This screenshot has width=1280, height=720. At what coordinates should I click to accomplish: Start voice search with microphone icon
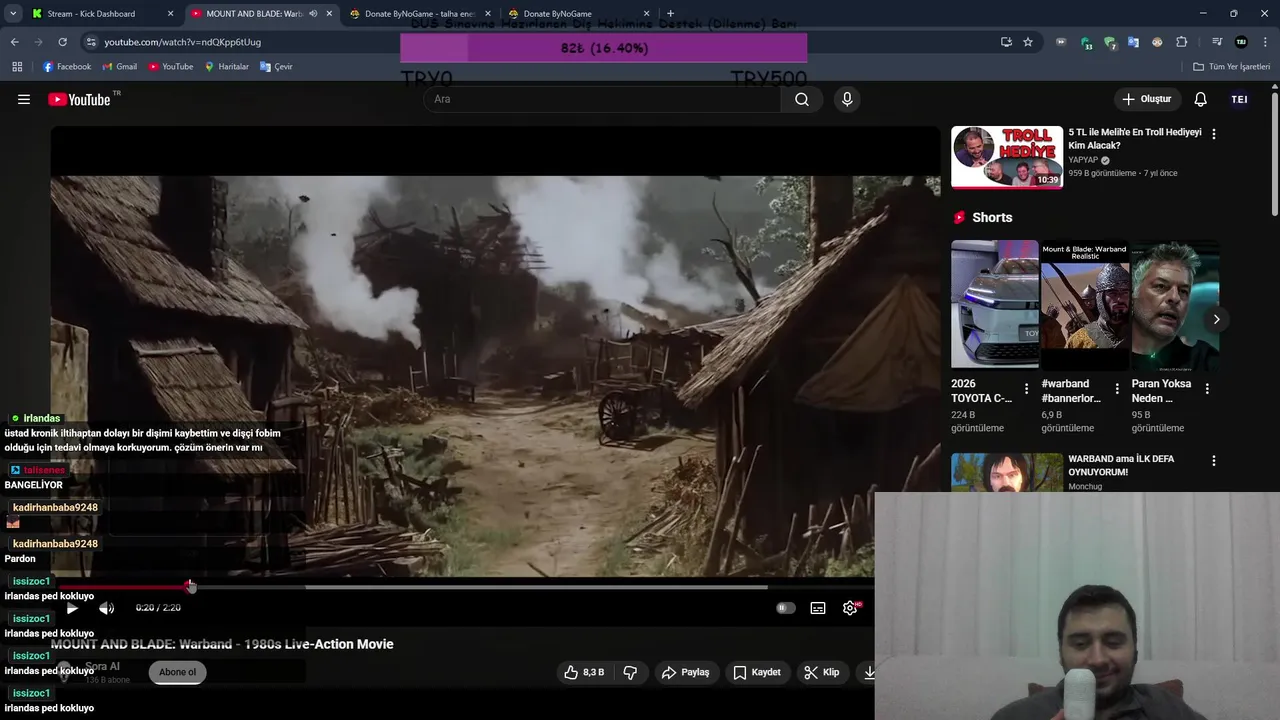tap(847, 99)
